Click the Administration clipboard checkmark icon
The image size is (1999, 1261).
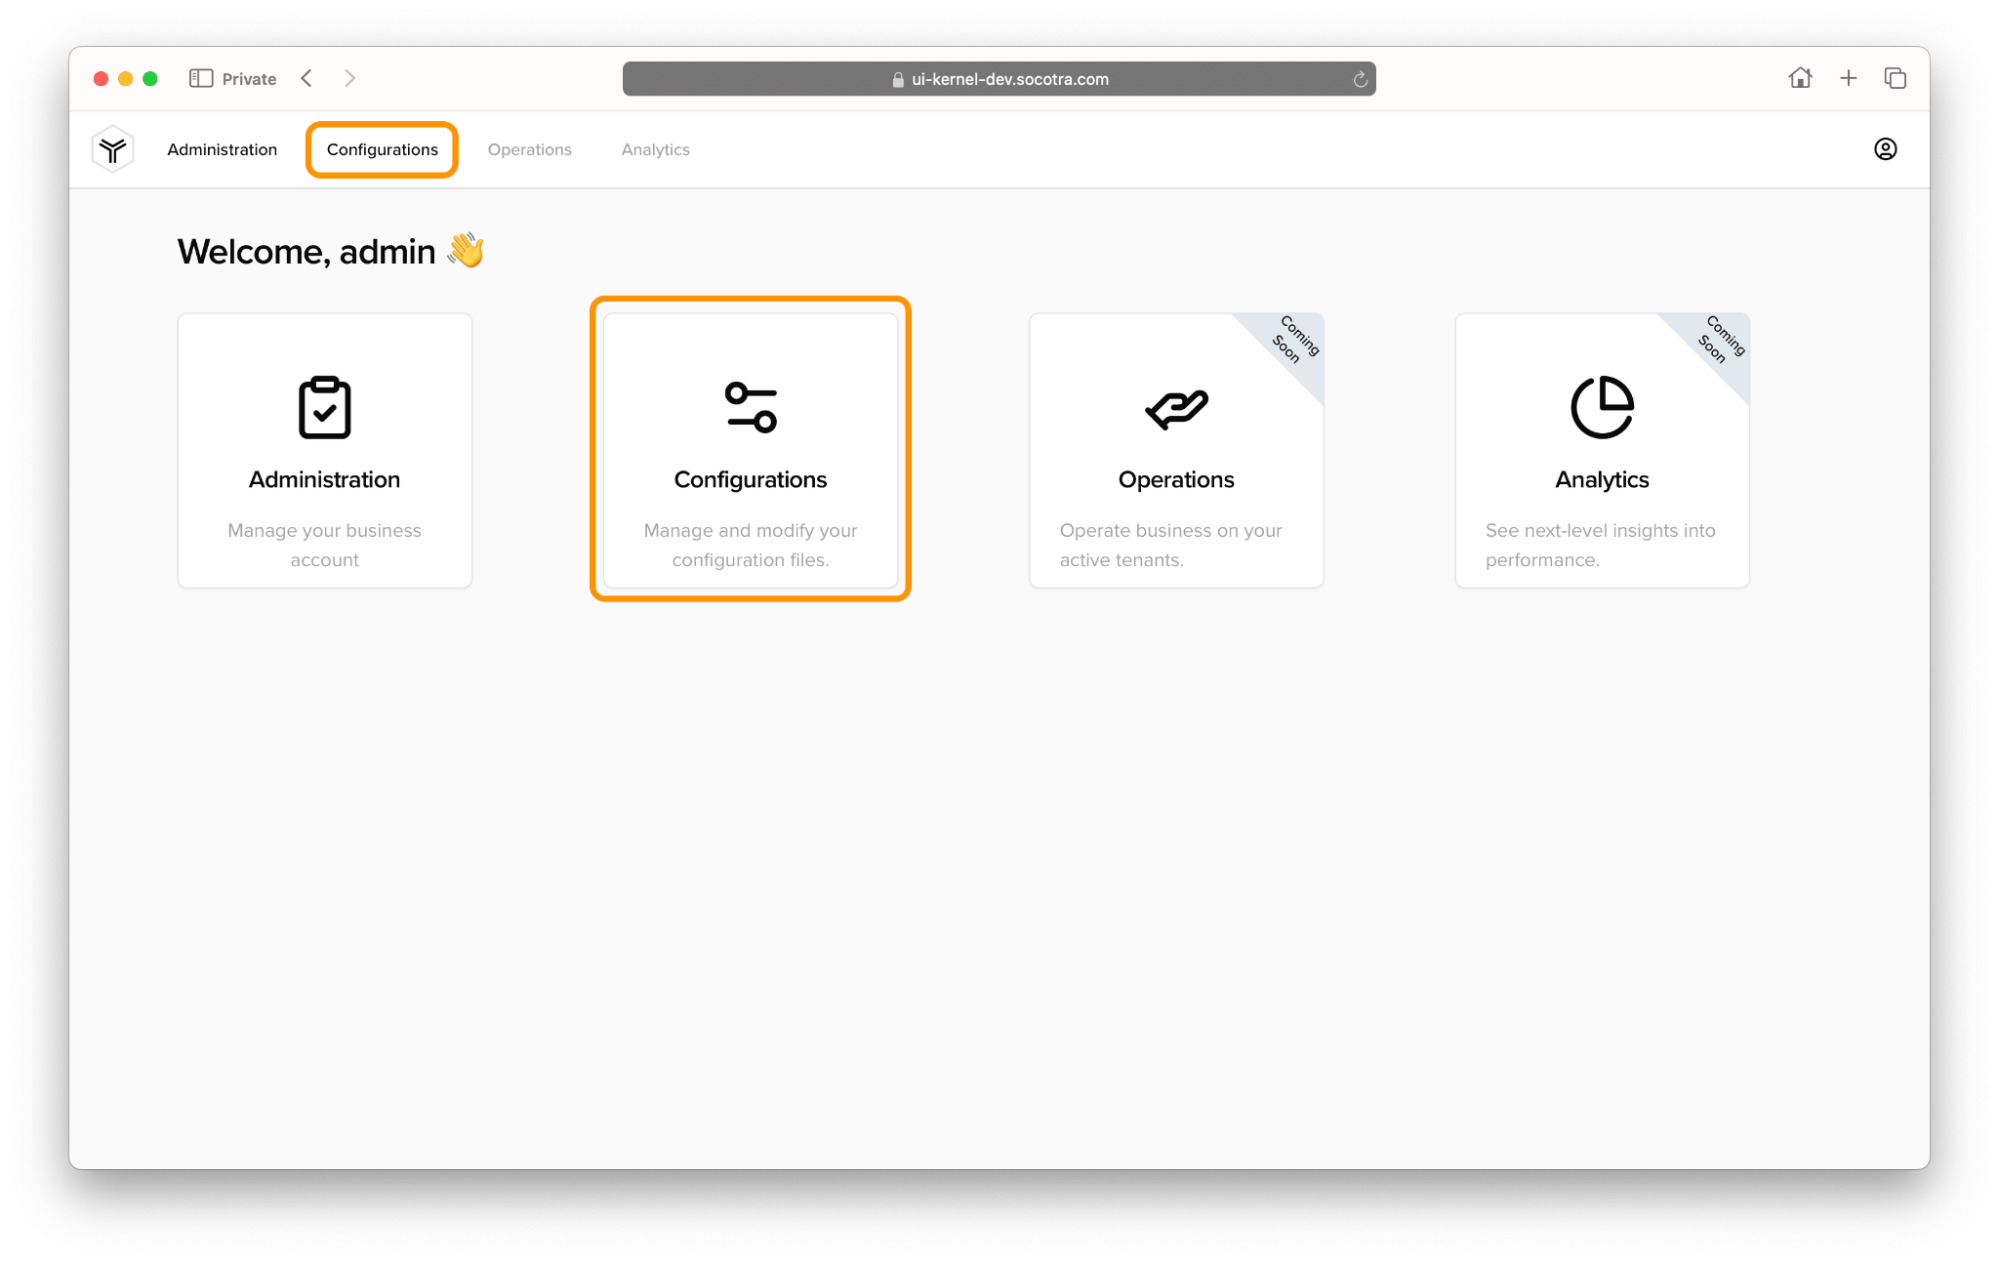(x=324, y=407)
